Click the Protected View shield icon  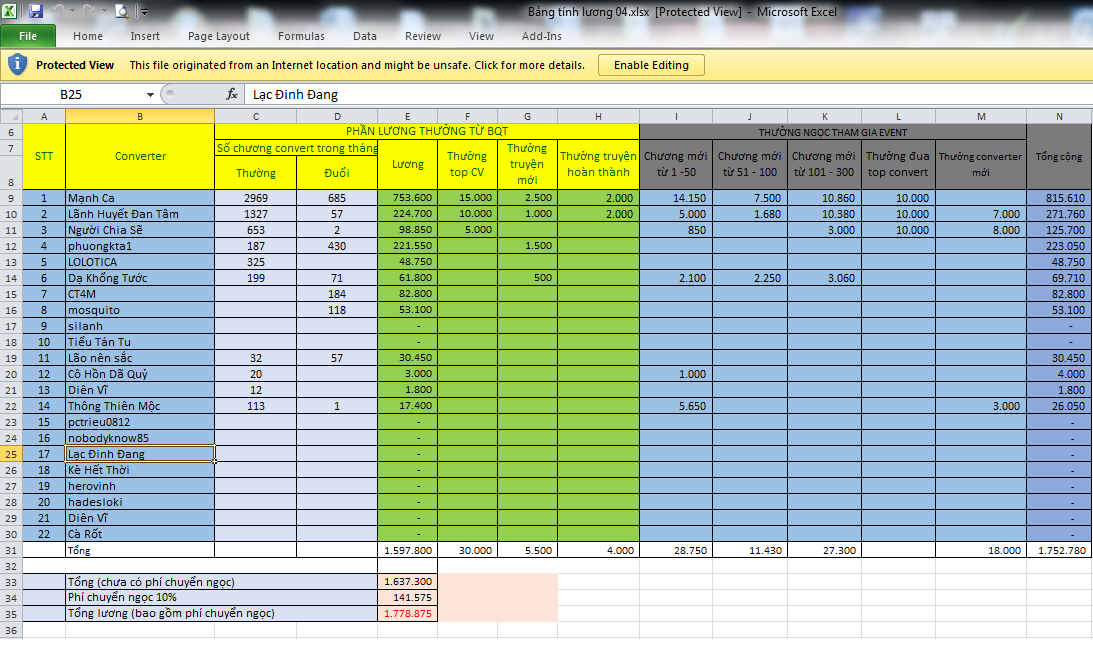click(18, 65)
